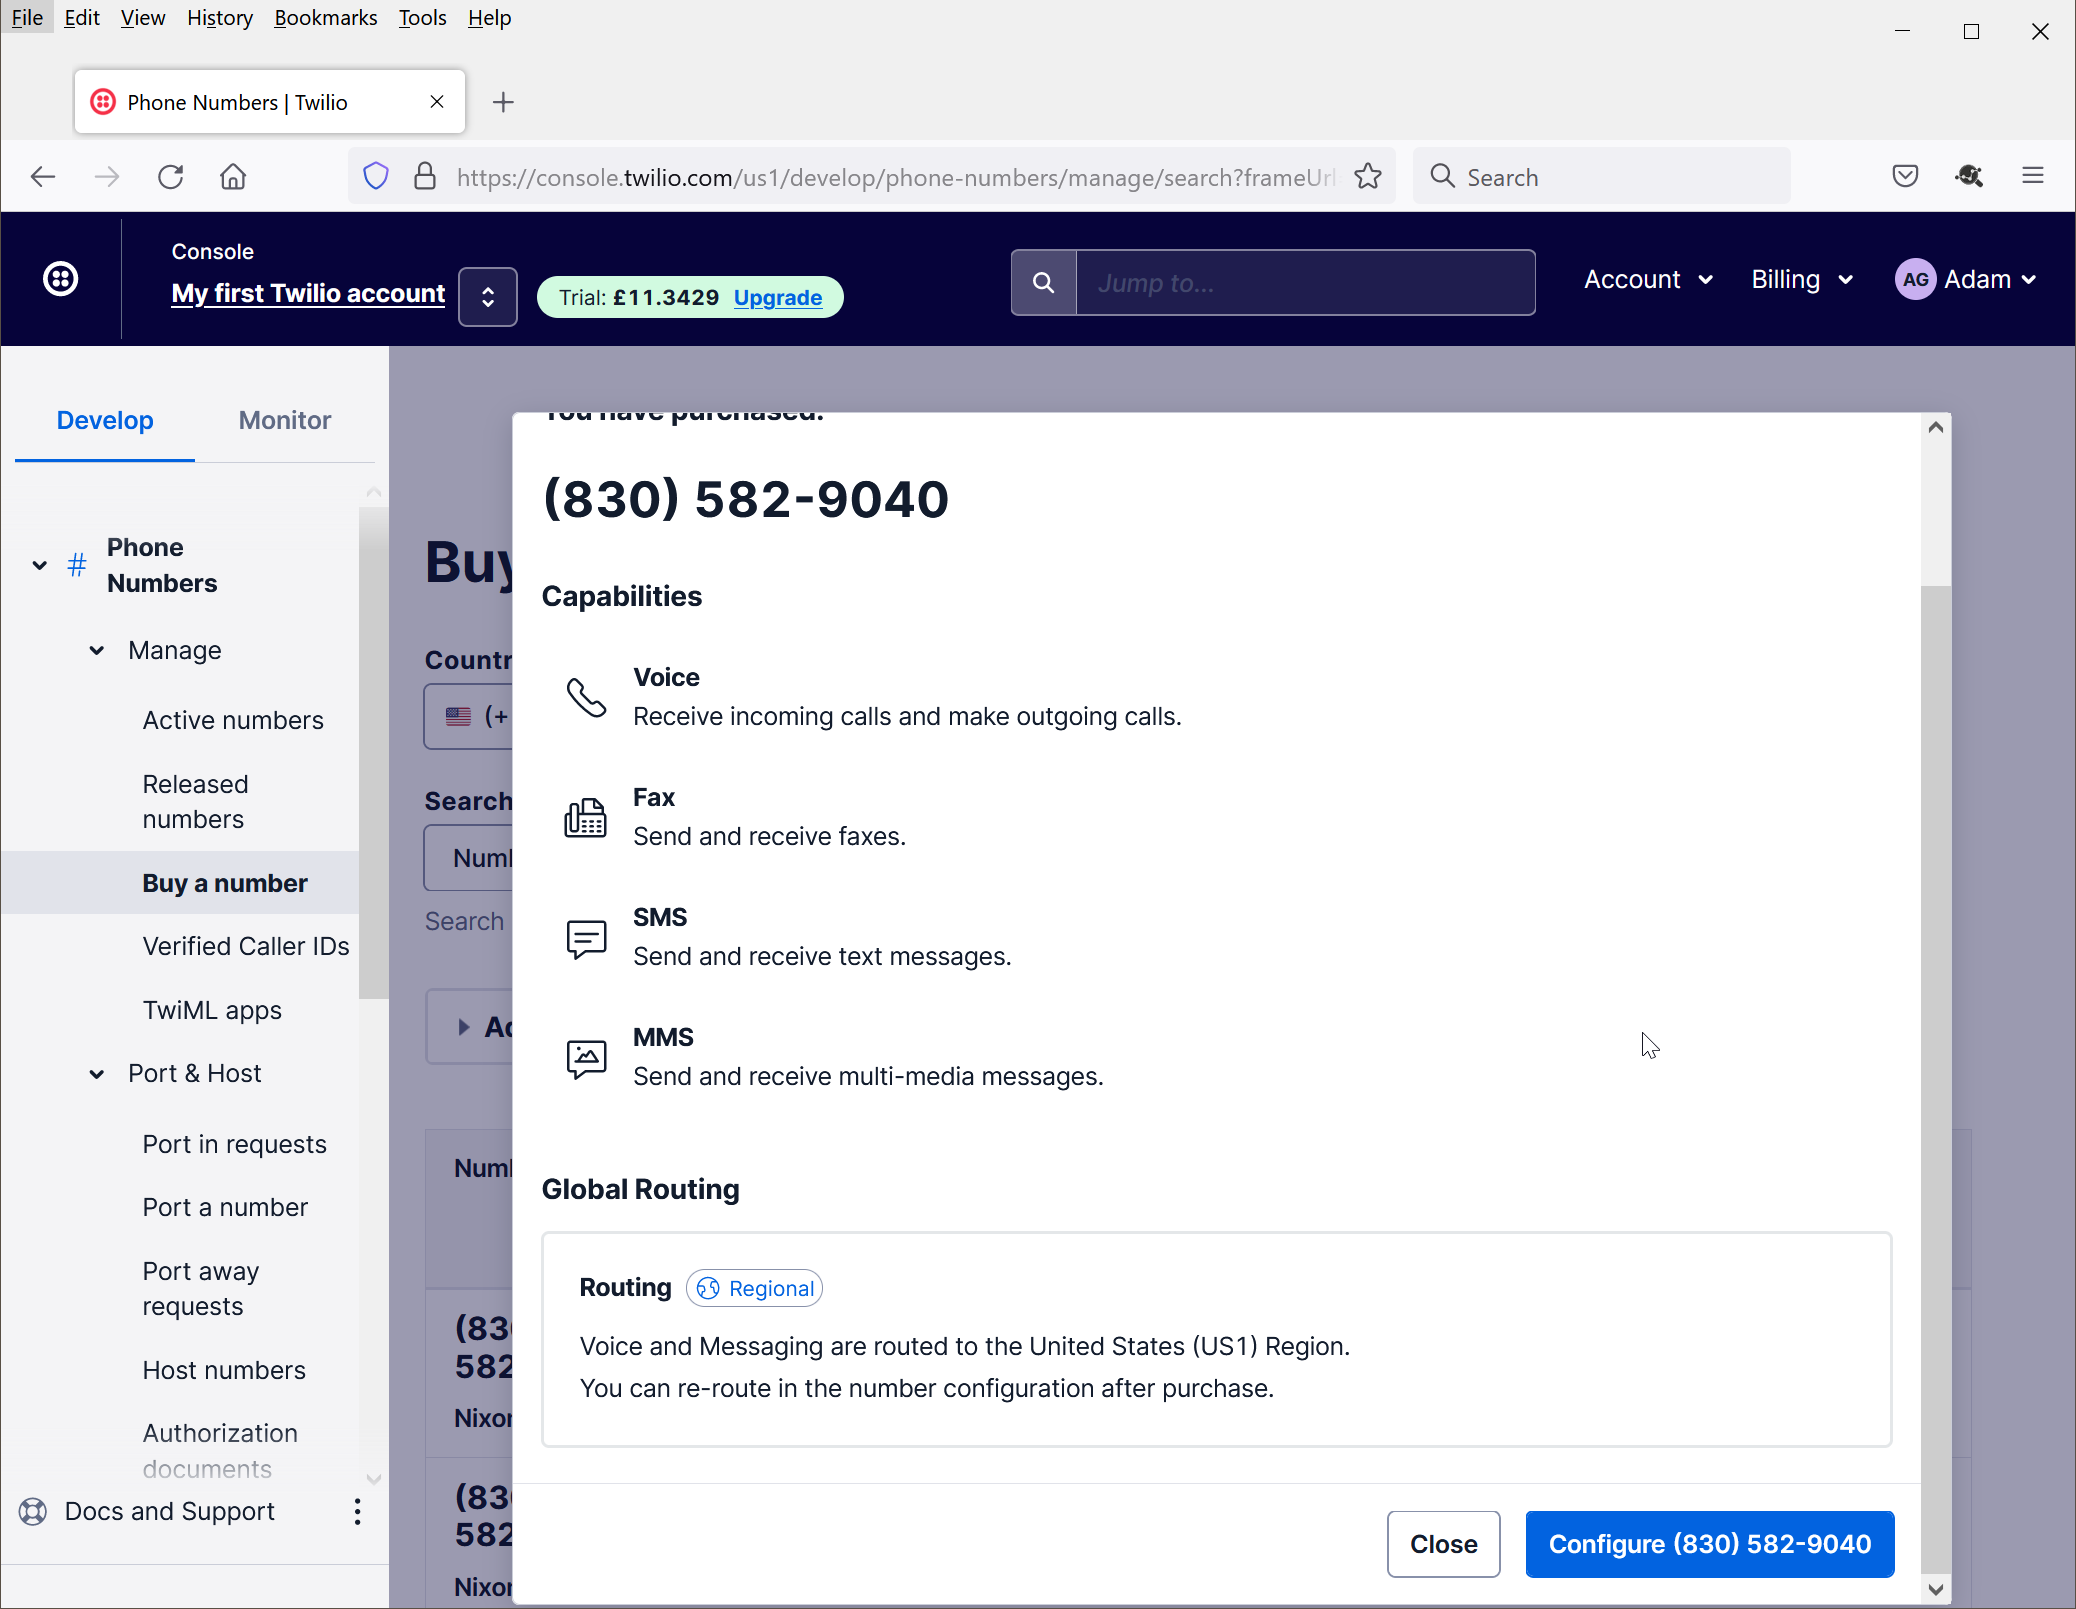Click the dialog's scroll down arrow
Image resolution: width=2076 pixels, height=1609 pixels.
click(1936, 1589)
